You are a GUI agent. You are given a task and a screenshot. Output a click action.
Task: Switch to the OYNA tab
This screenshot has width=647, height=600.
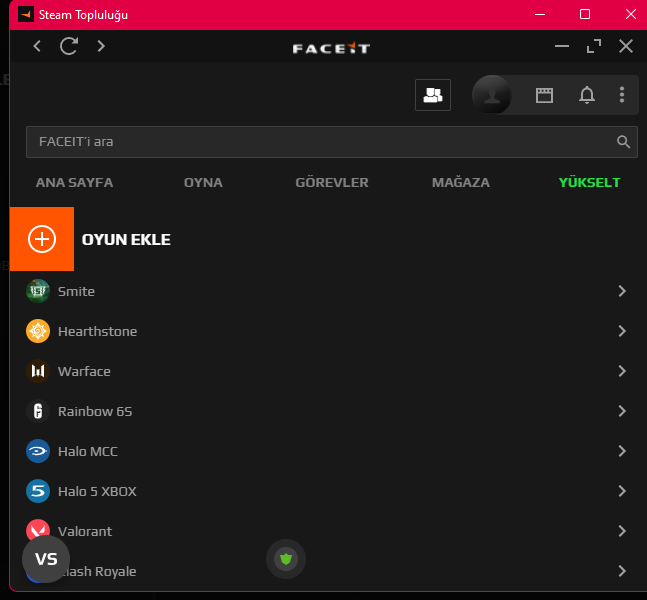pos(203,182)
